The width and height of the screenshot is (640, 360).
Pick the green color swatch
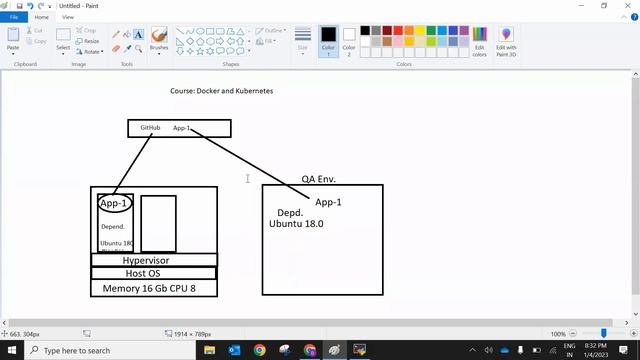[431, 30]
